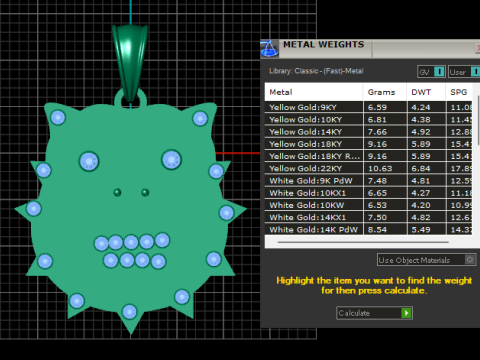This screenshot has height=360, width=480.
Task: Select the White Gold:14KX1 row
Action: pyautogui.click(x=368, y=217)
